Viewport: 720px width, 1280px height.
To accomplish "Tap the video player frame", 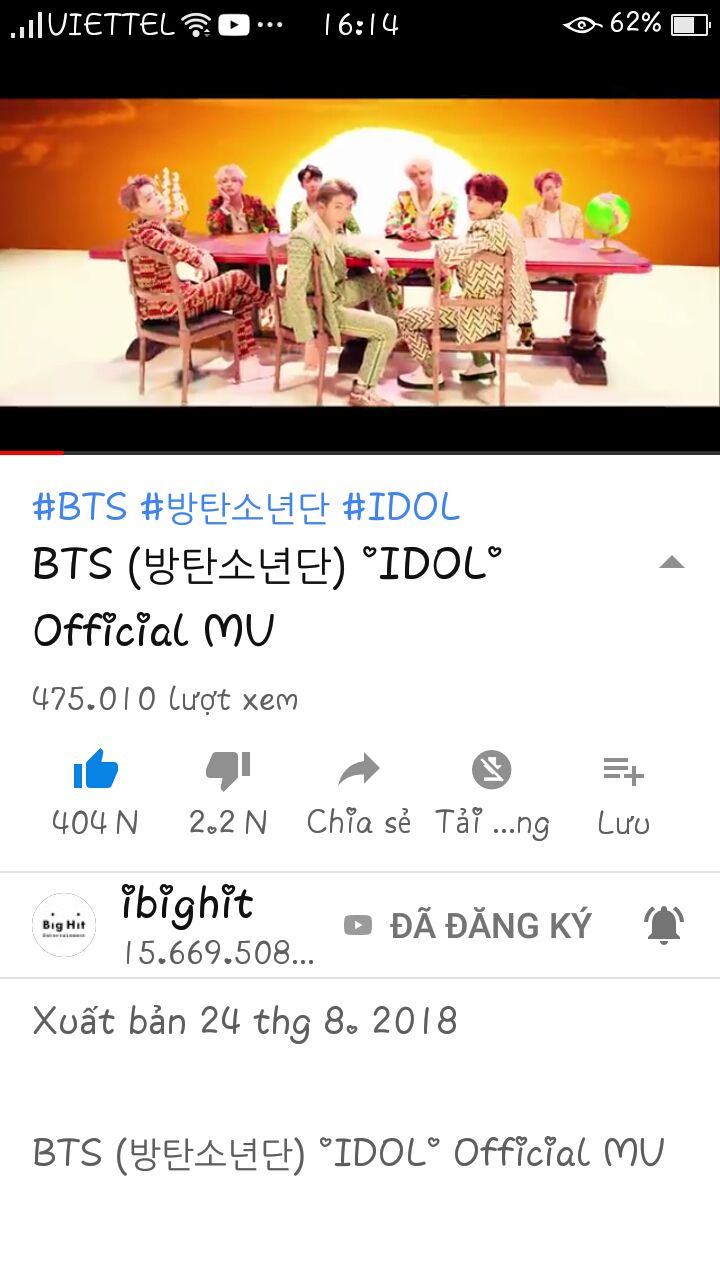I will [360, 252].
